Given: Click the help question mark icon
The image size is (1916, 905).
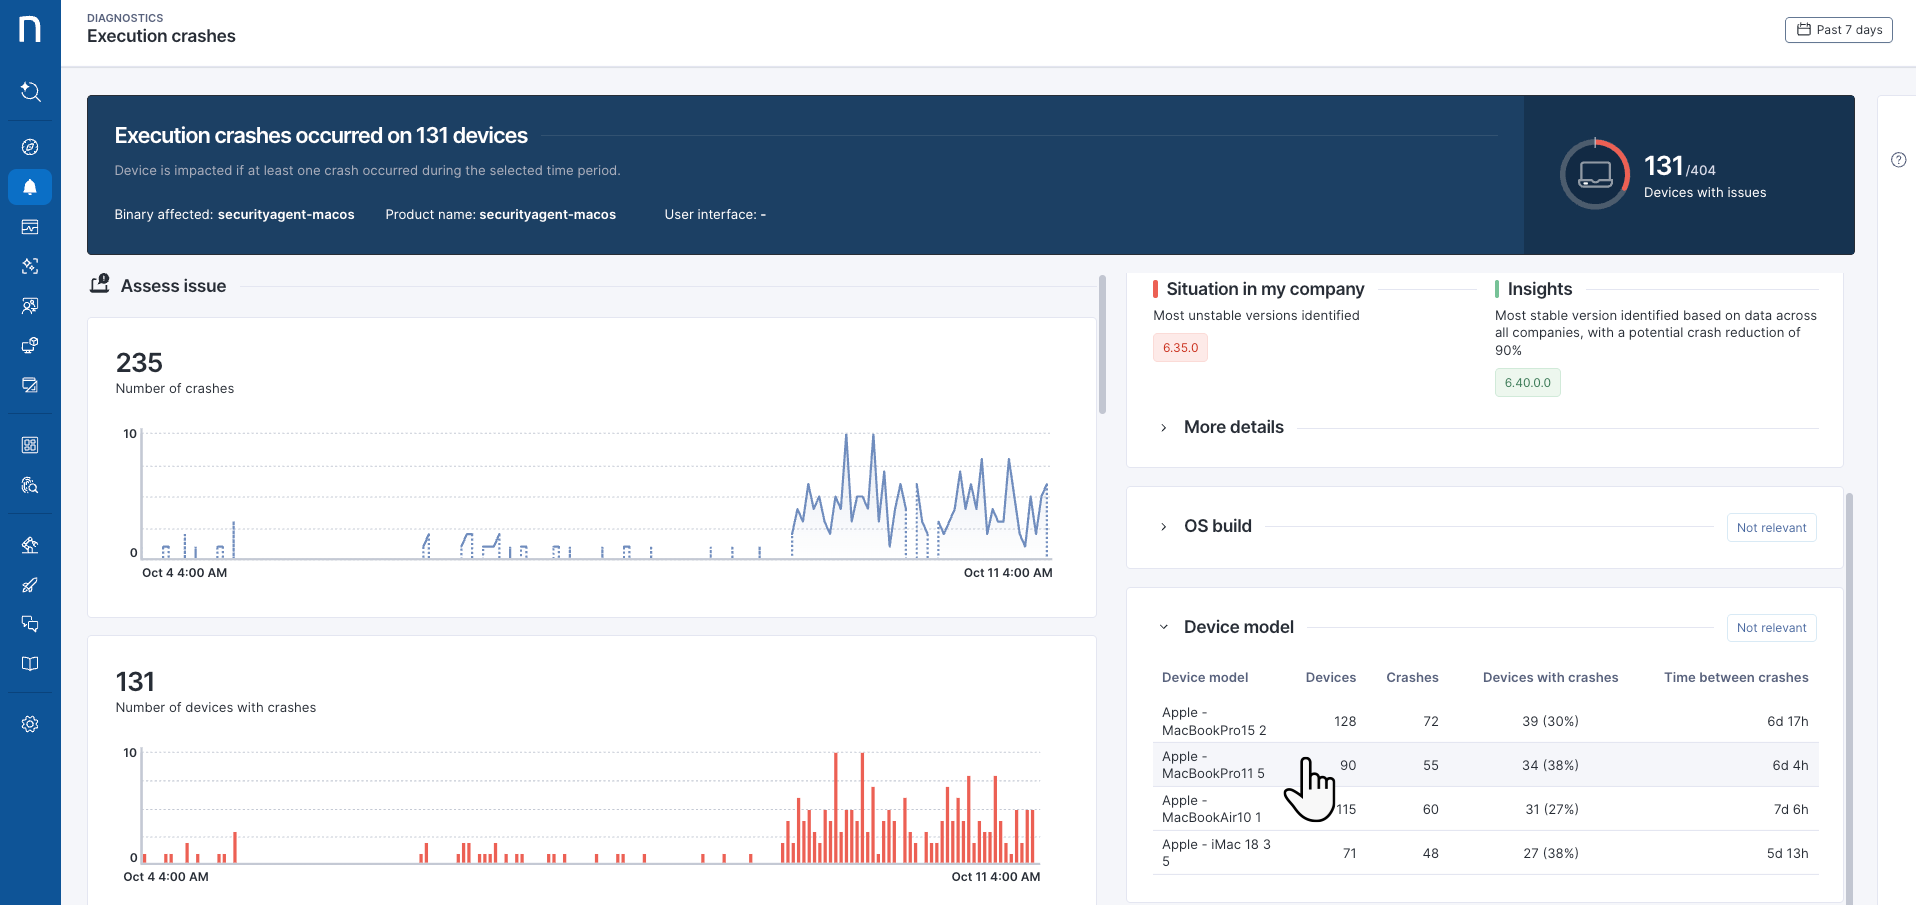Looking at the screenshot, I should pos(1898,160).
